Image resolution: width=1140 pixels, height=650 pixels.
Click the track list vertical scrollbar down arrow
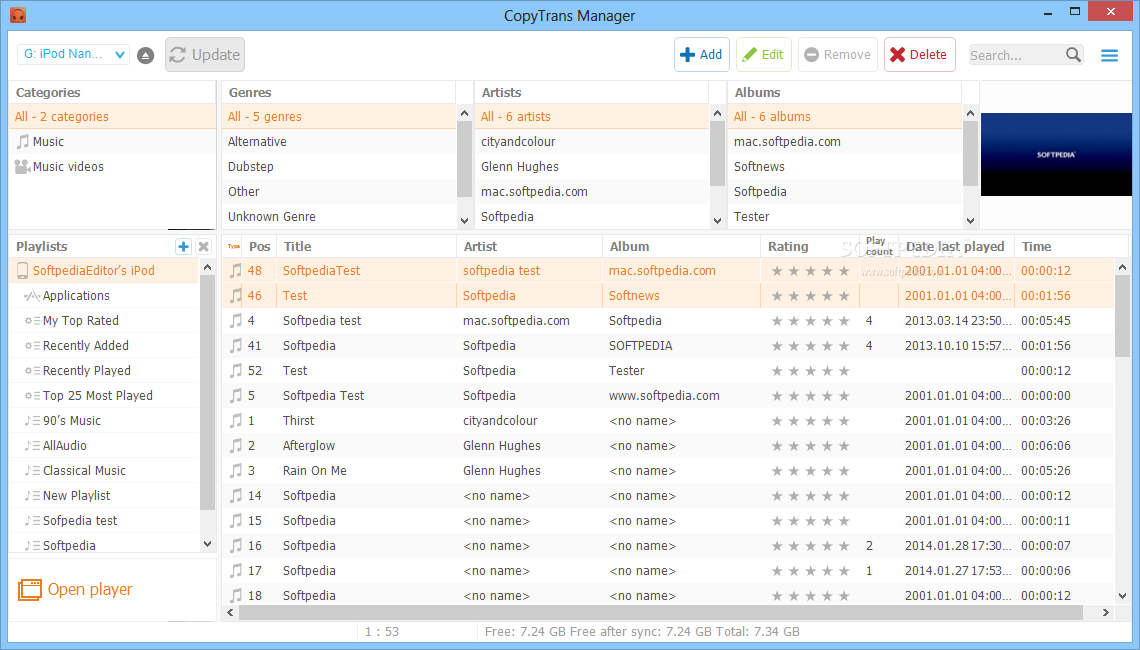[x=1123, y=595]
